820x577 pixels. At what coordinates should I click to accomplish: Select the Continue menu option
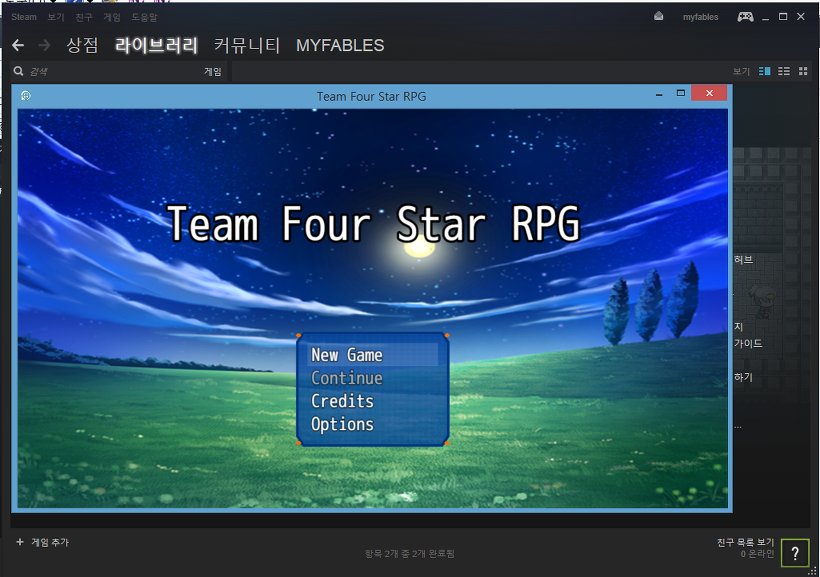click(x=372, y=378)
